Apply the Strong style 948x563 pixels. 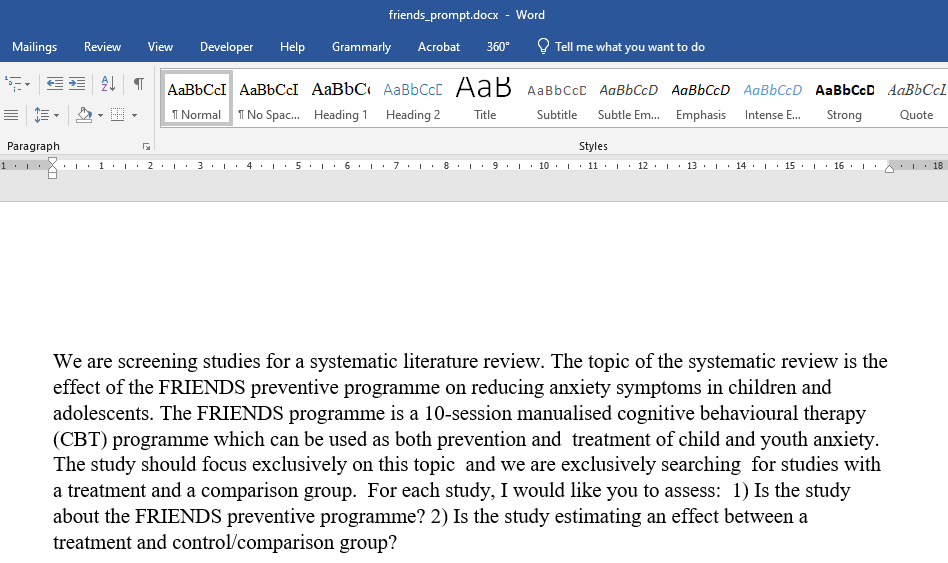845,99
